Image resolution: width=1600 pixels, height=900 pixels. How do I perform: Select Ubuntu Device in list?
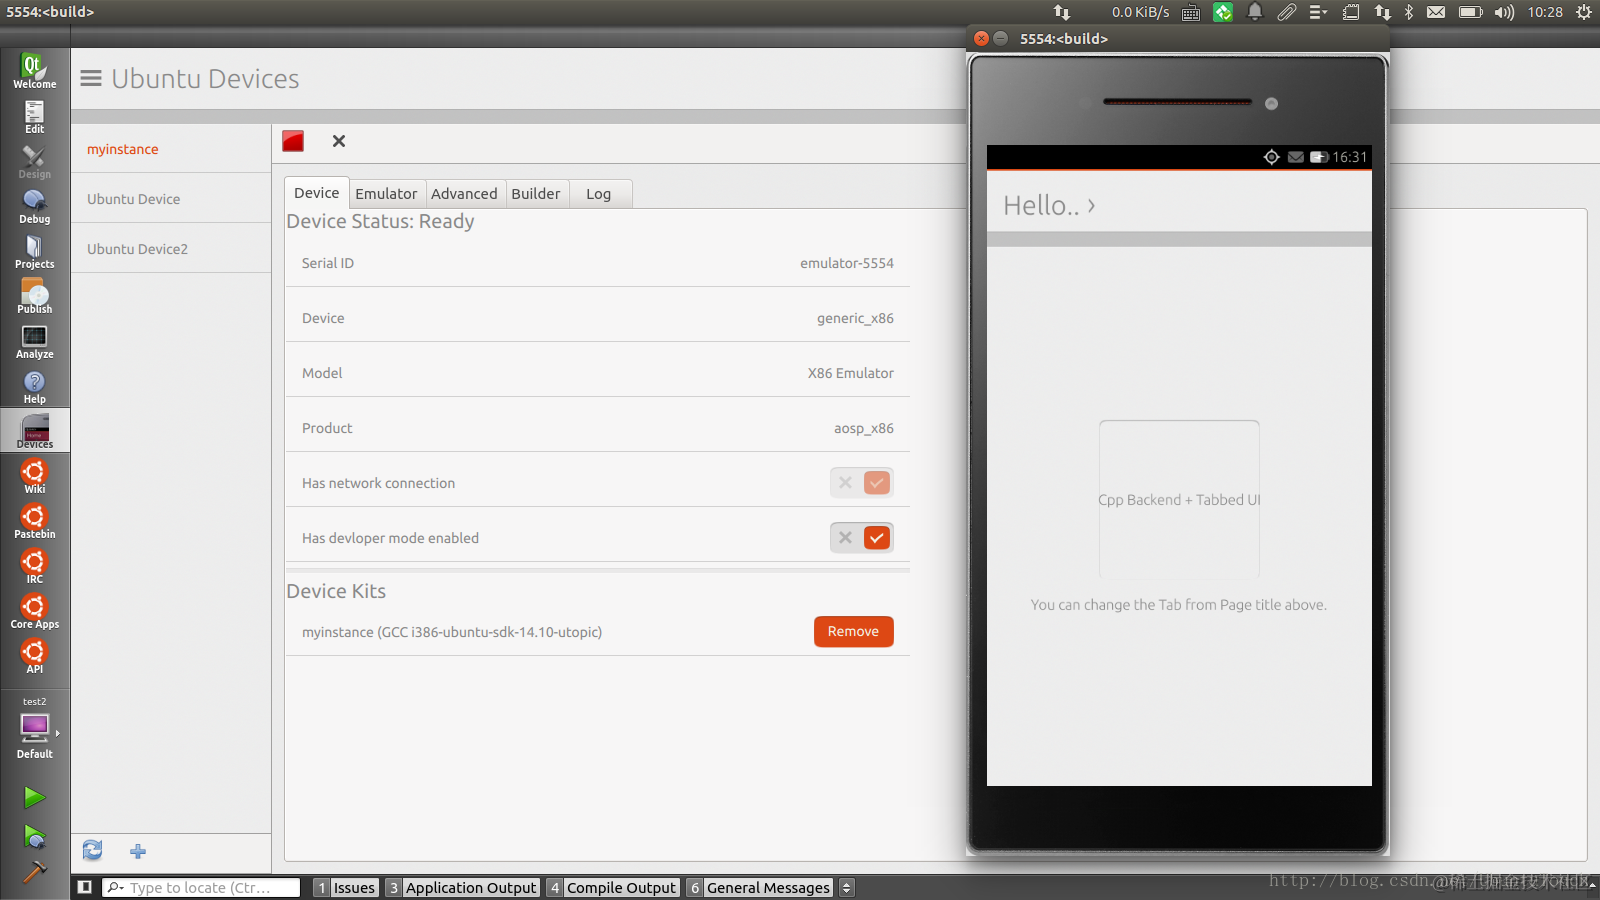(171, 199)
